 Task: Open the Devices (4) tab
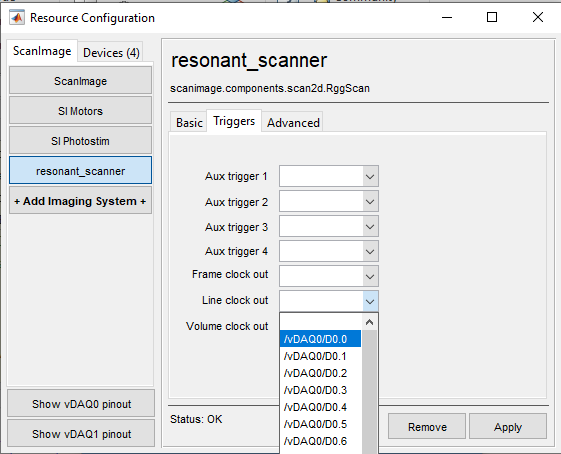(111, 53)
